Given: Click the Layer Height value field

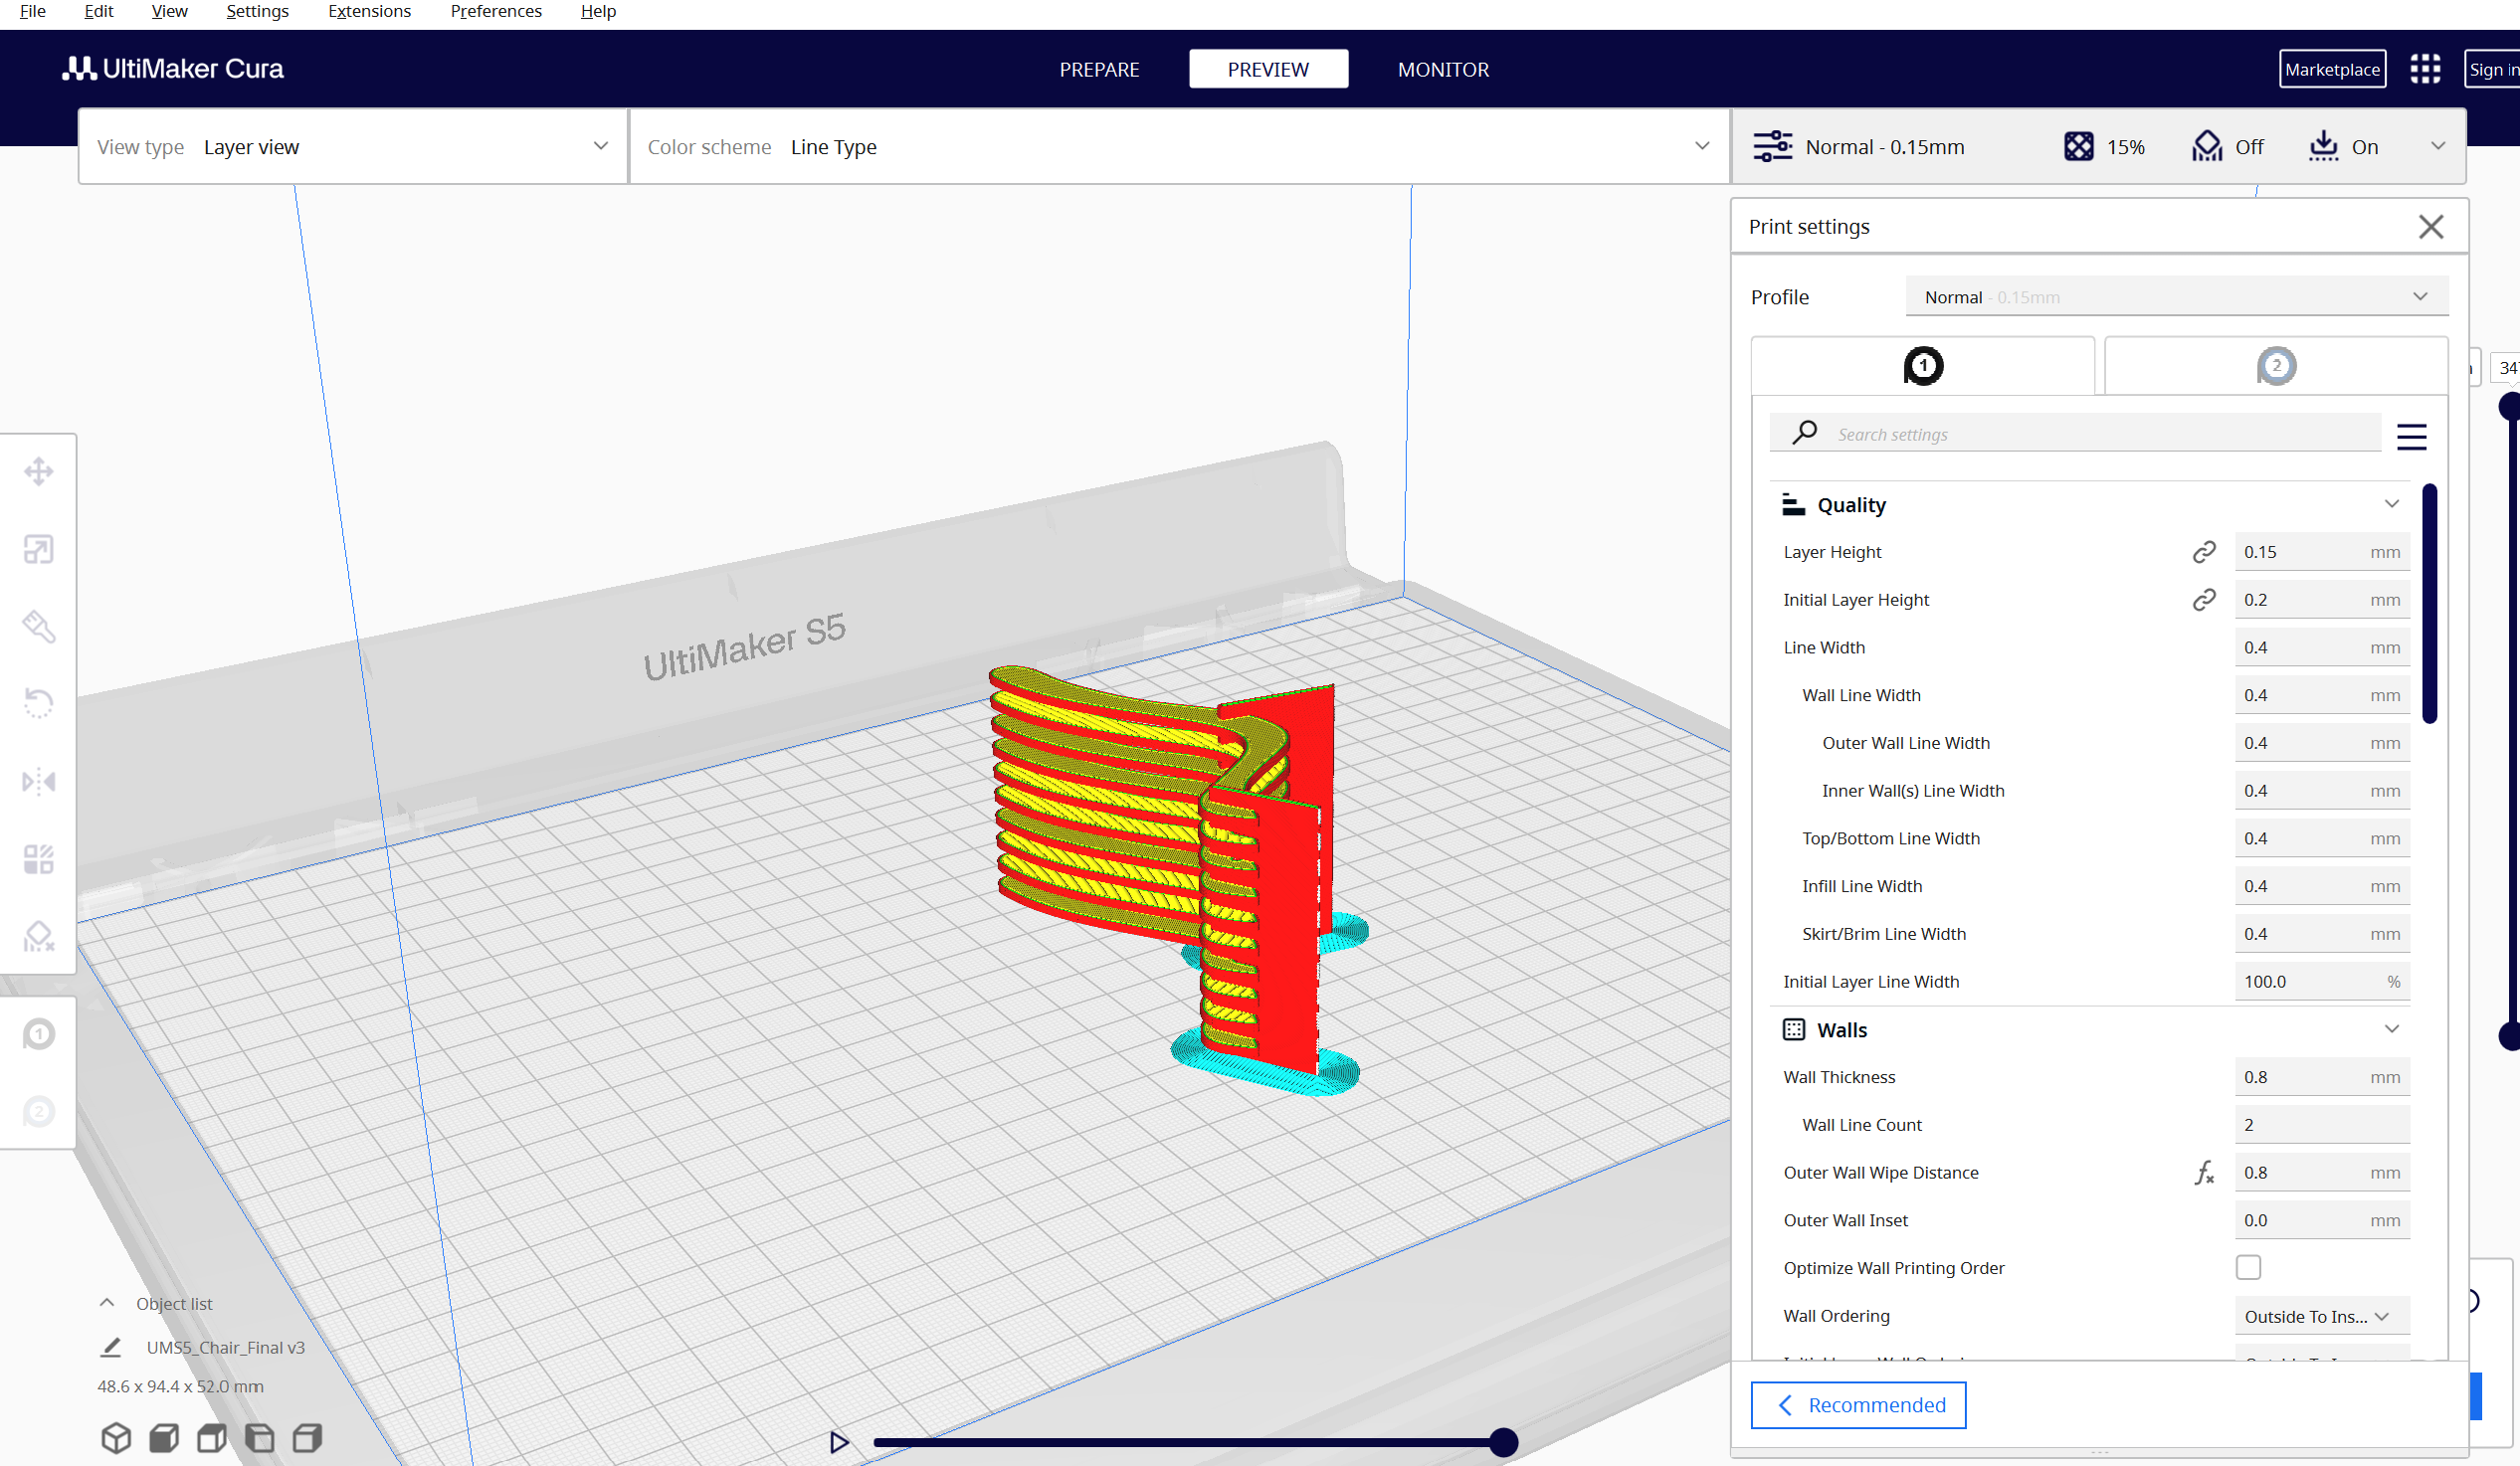Looking at the screenshot, I should (x=2322, y=552).
